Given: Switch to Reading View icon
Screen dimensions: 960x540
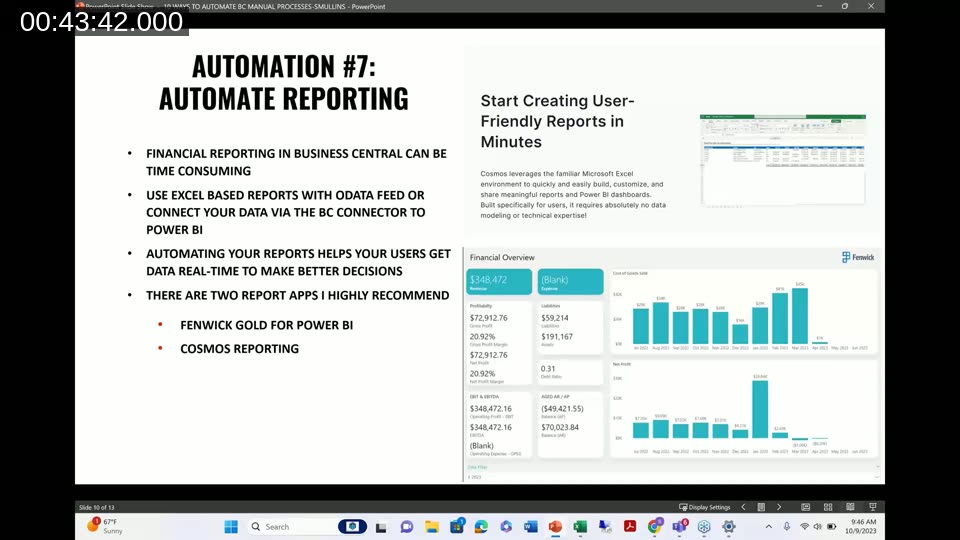Looking at the screenshot, I should point(850,507).
